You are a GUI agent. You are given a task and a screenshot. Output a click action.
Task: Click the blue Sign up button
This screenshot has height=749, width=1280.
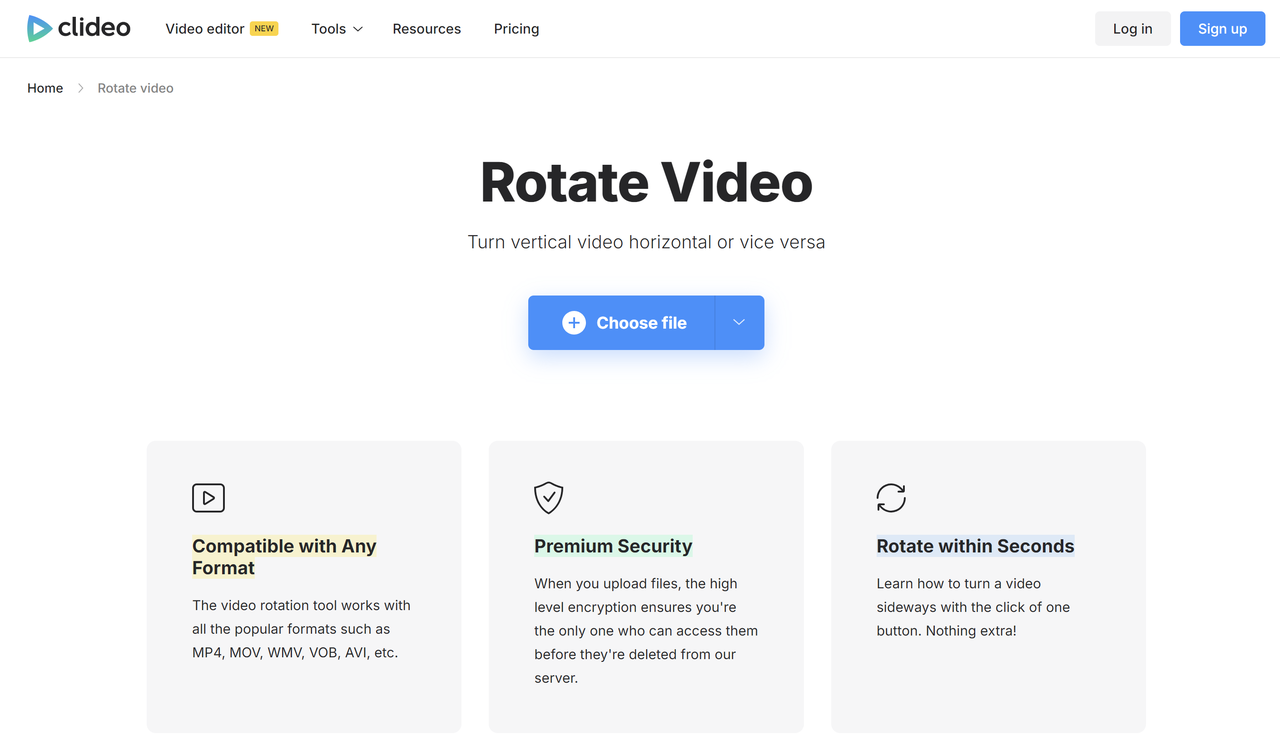coord(1222,28)
